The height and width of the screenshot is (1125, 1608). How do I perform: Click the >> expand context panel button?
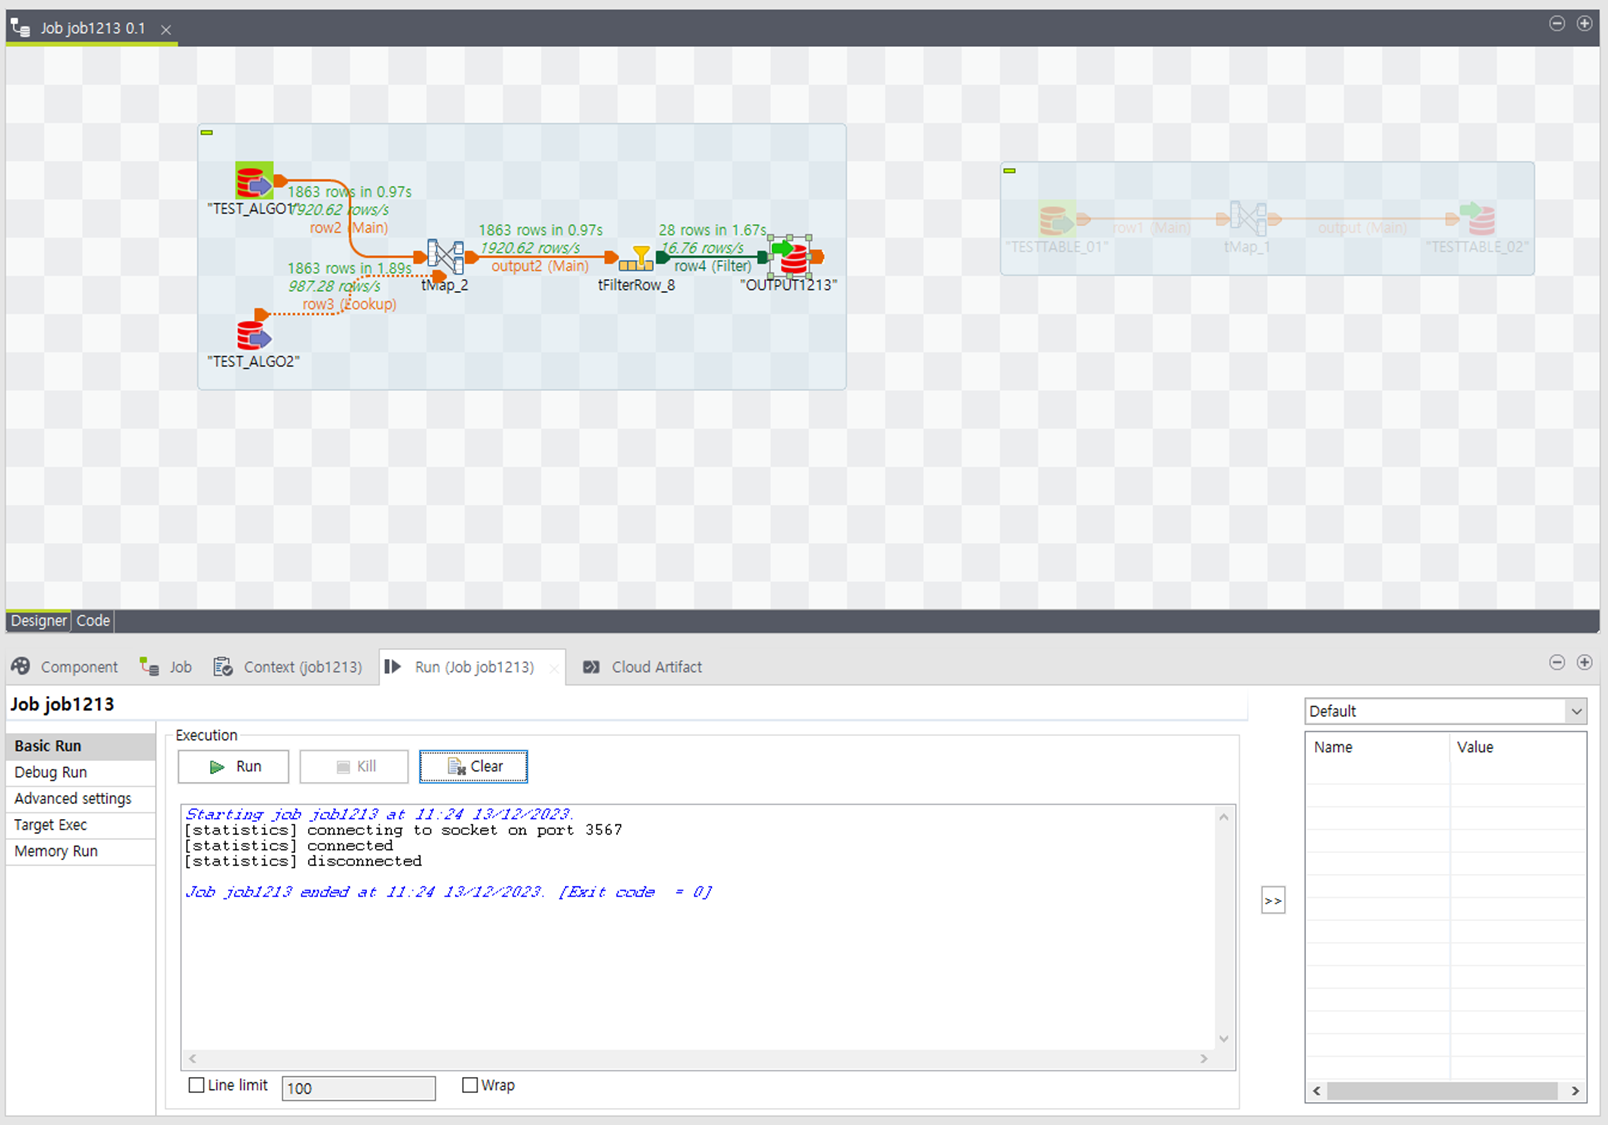[1273, 901]
